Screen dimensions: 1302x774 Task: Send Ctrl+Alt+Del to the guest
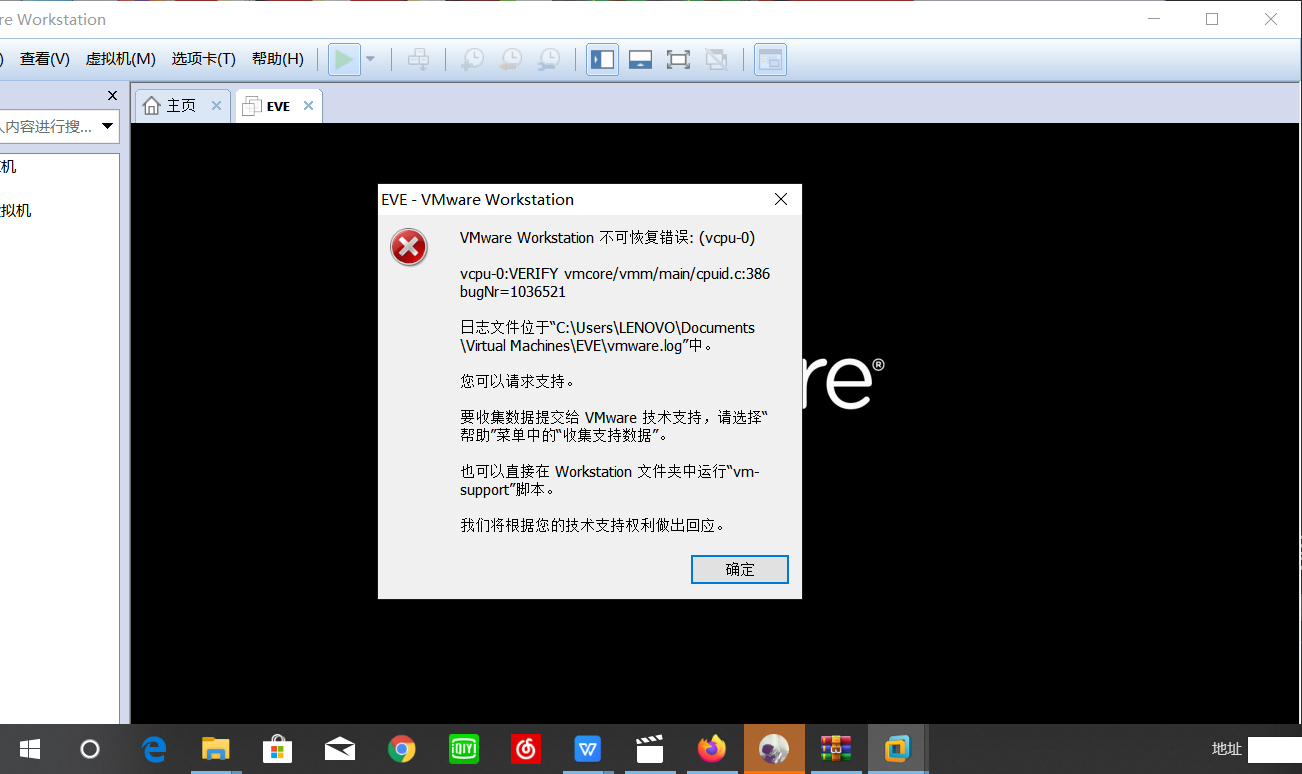coord(419,59)
